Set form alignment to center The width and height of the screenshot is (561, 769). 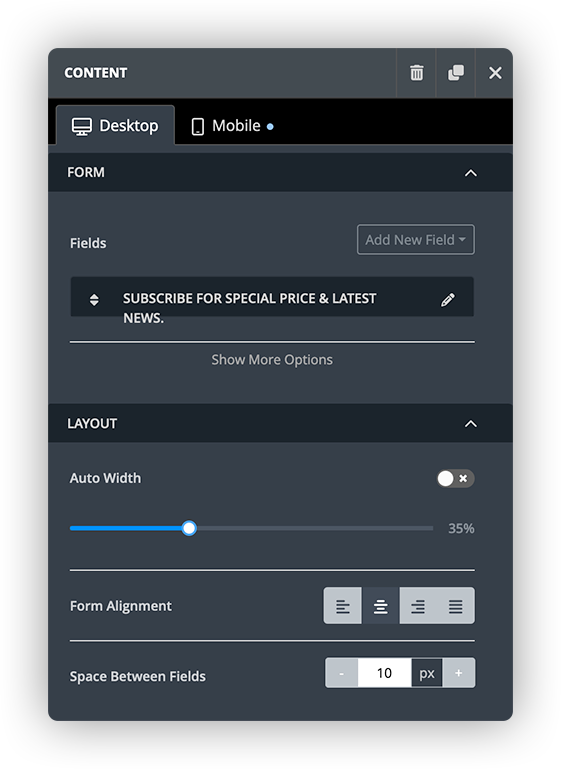tap(381, 606)
